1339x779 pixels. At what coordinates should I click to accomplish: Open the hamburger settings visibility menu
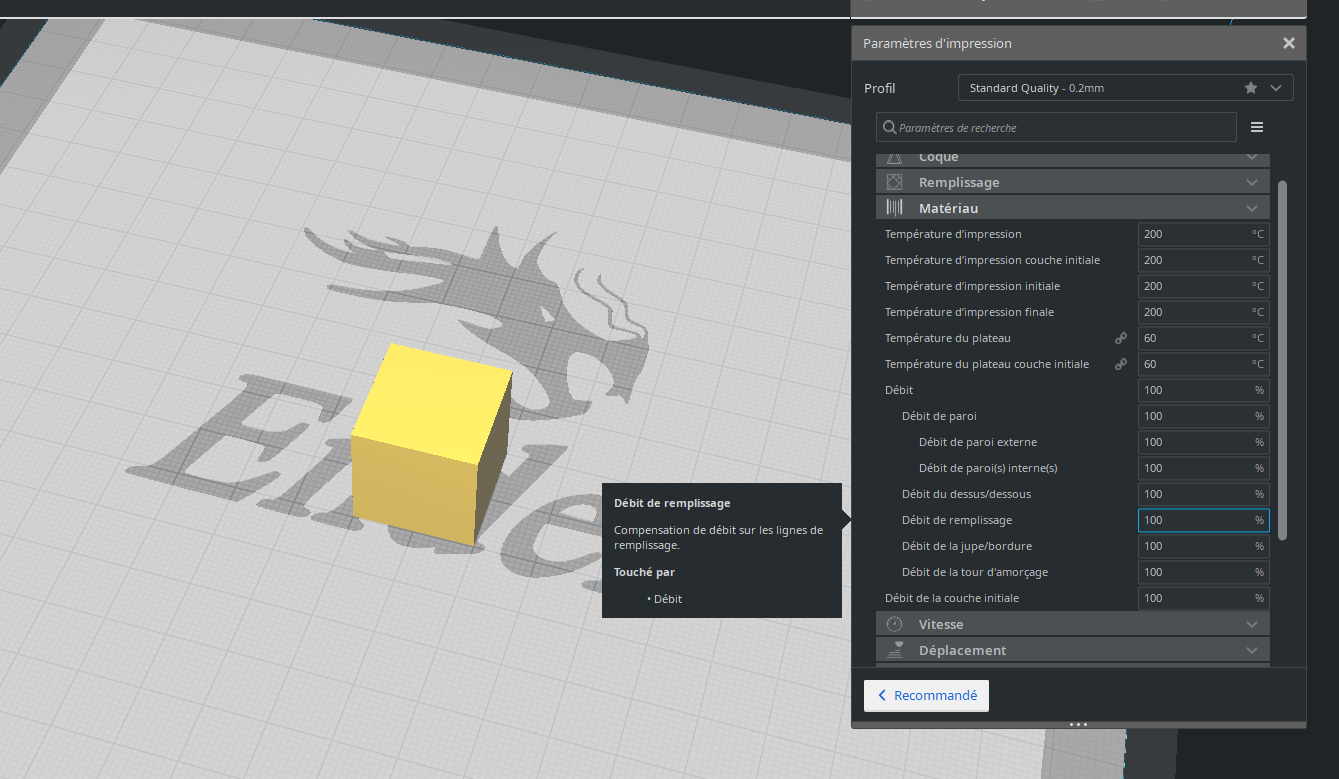[1257, 127]
